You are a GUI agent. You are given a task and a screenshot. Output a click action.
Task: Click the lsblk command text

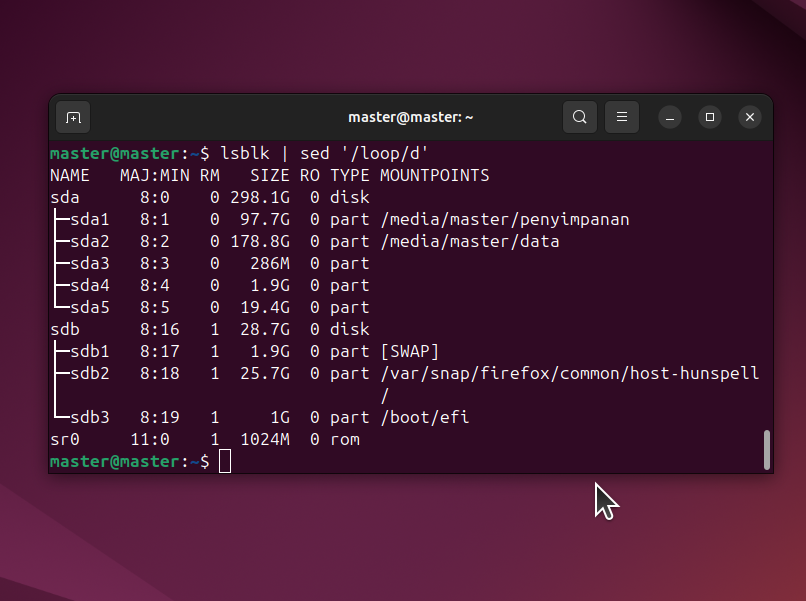(245, 154)
